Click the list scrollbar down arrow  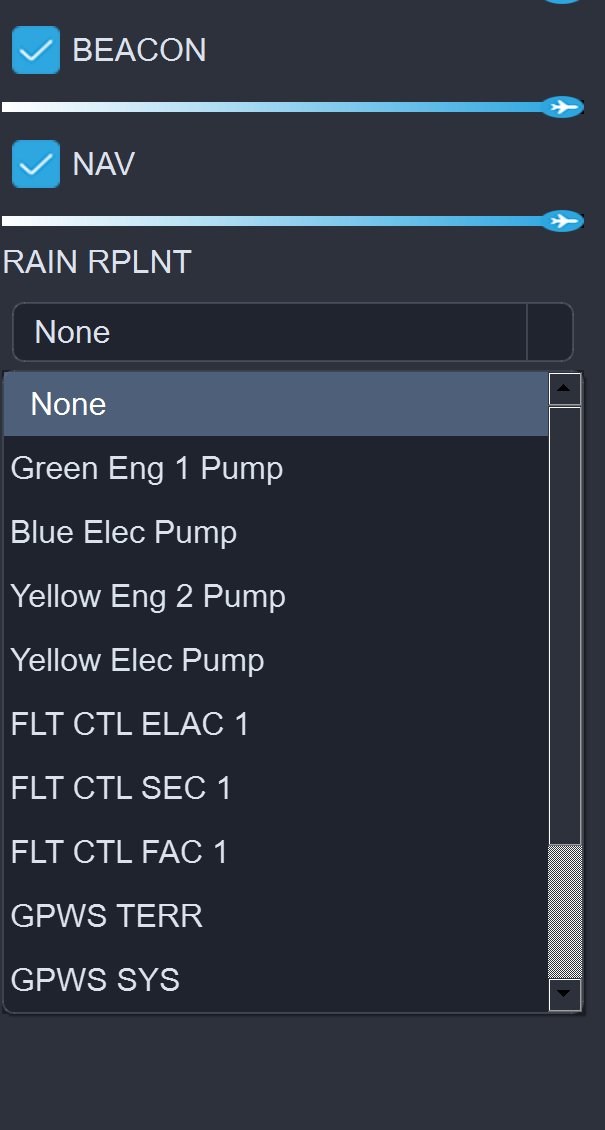click(x=565, y=995)
